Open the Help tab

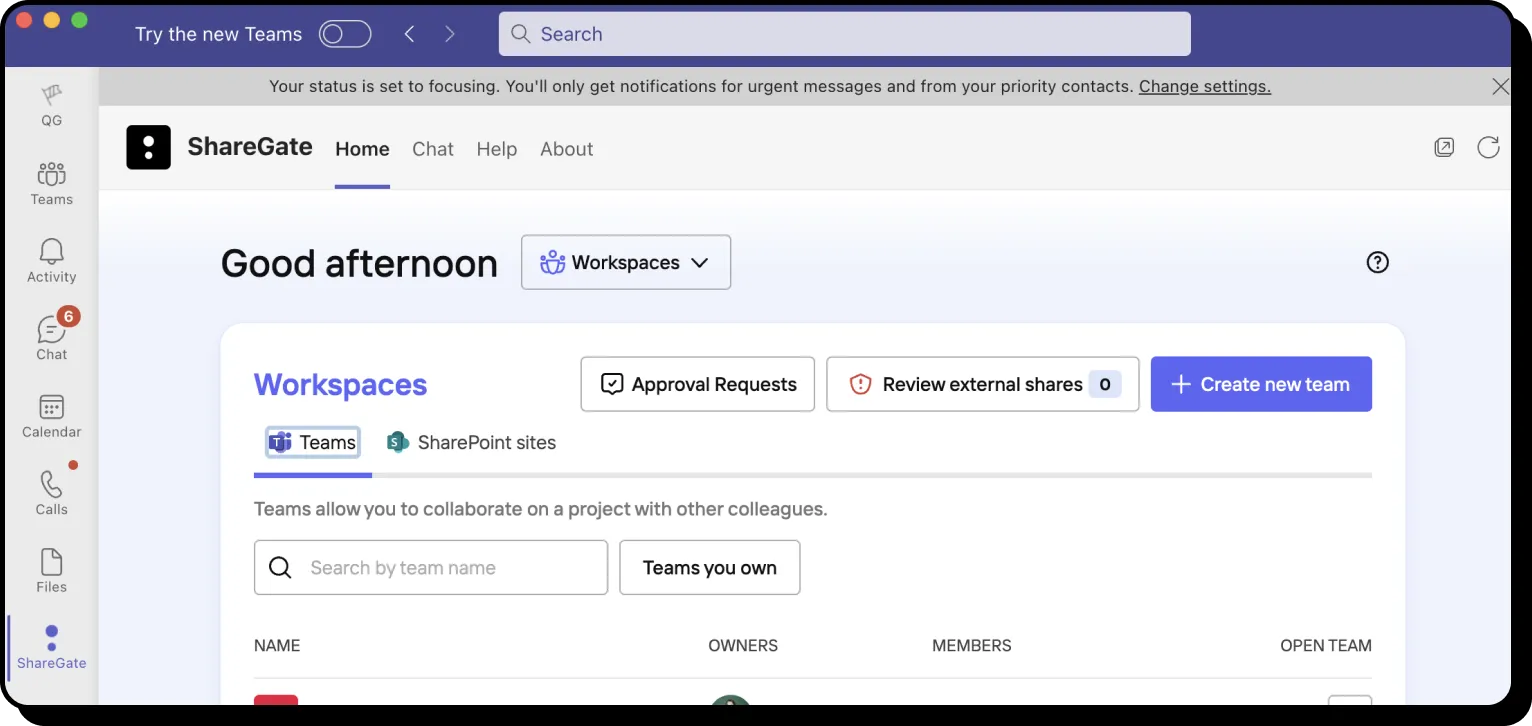click(497, 149)
